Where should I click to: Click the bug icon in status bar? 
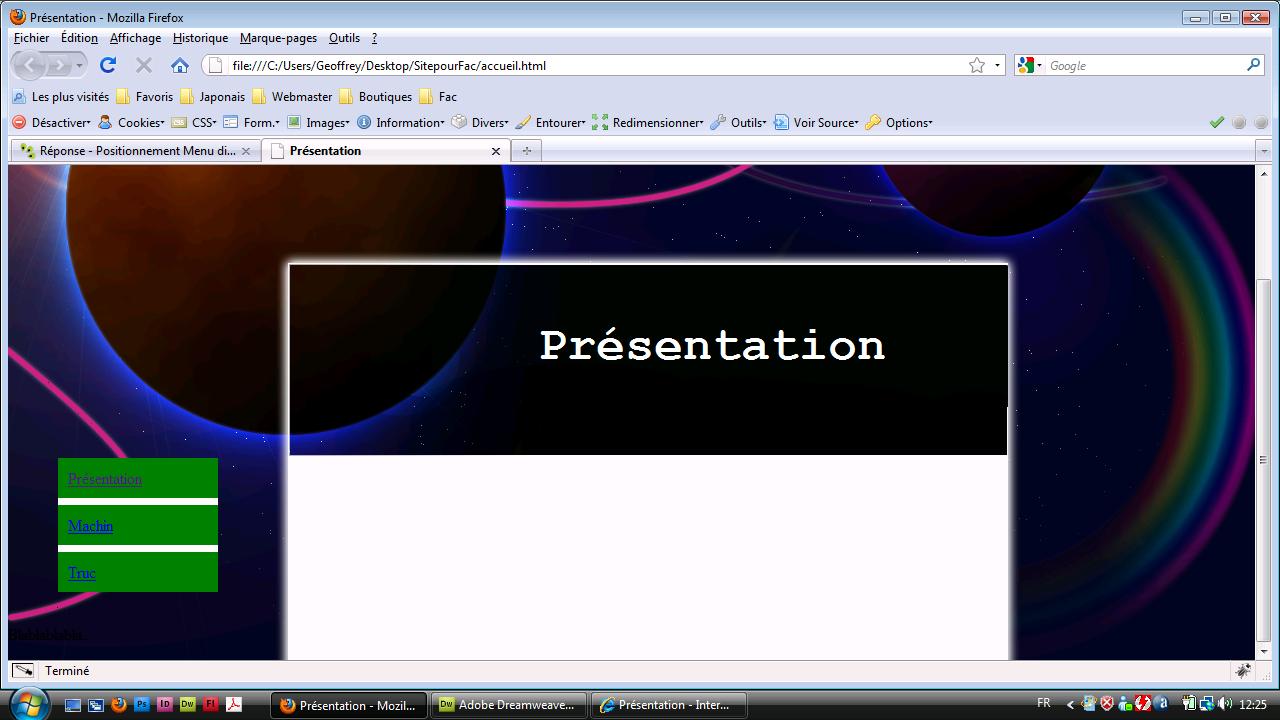(1244, 671)
